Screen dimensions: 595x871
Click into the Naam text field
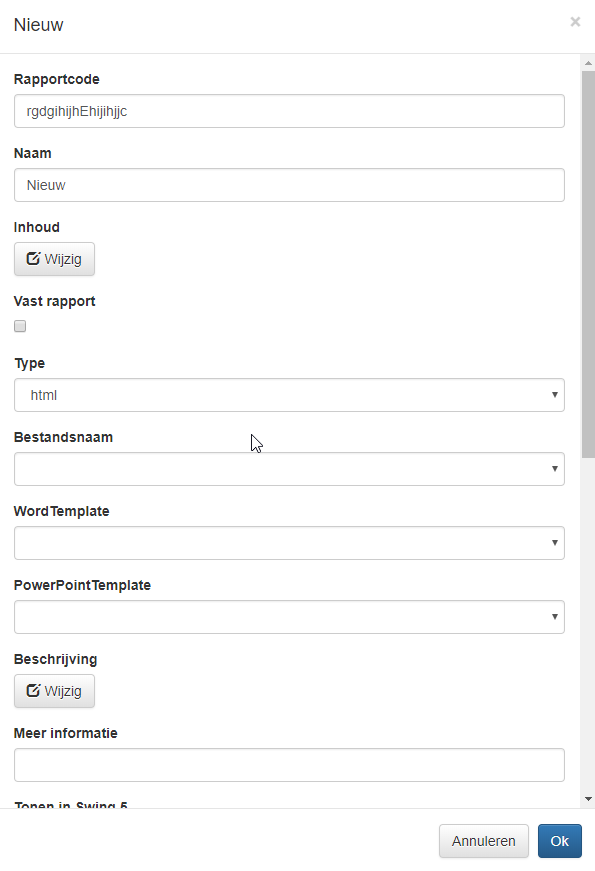(x=289, y=185)
